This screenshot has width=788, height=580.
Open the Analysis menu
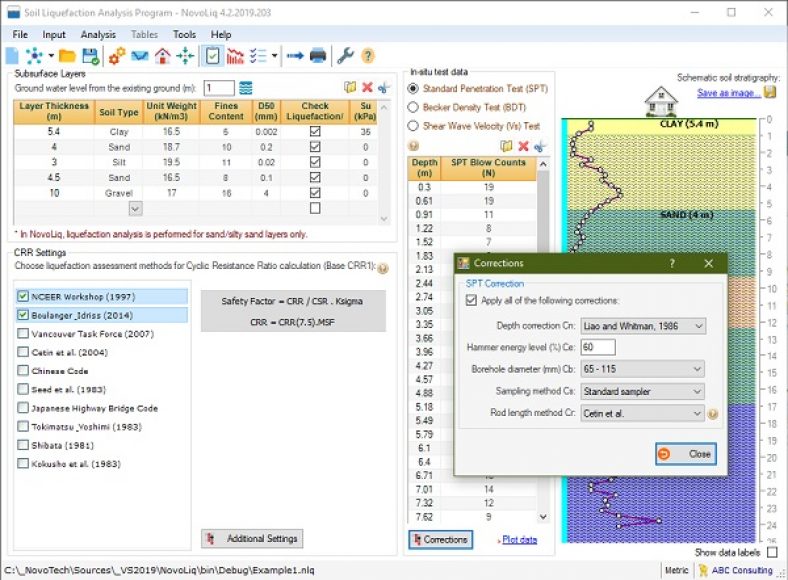coord(98,34)
